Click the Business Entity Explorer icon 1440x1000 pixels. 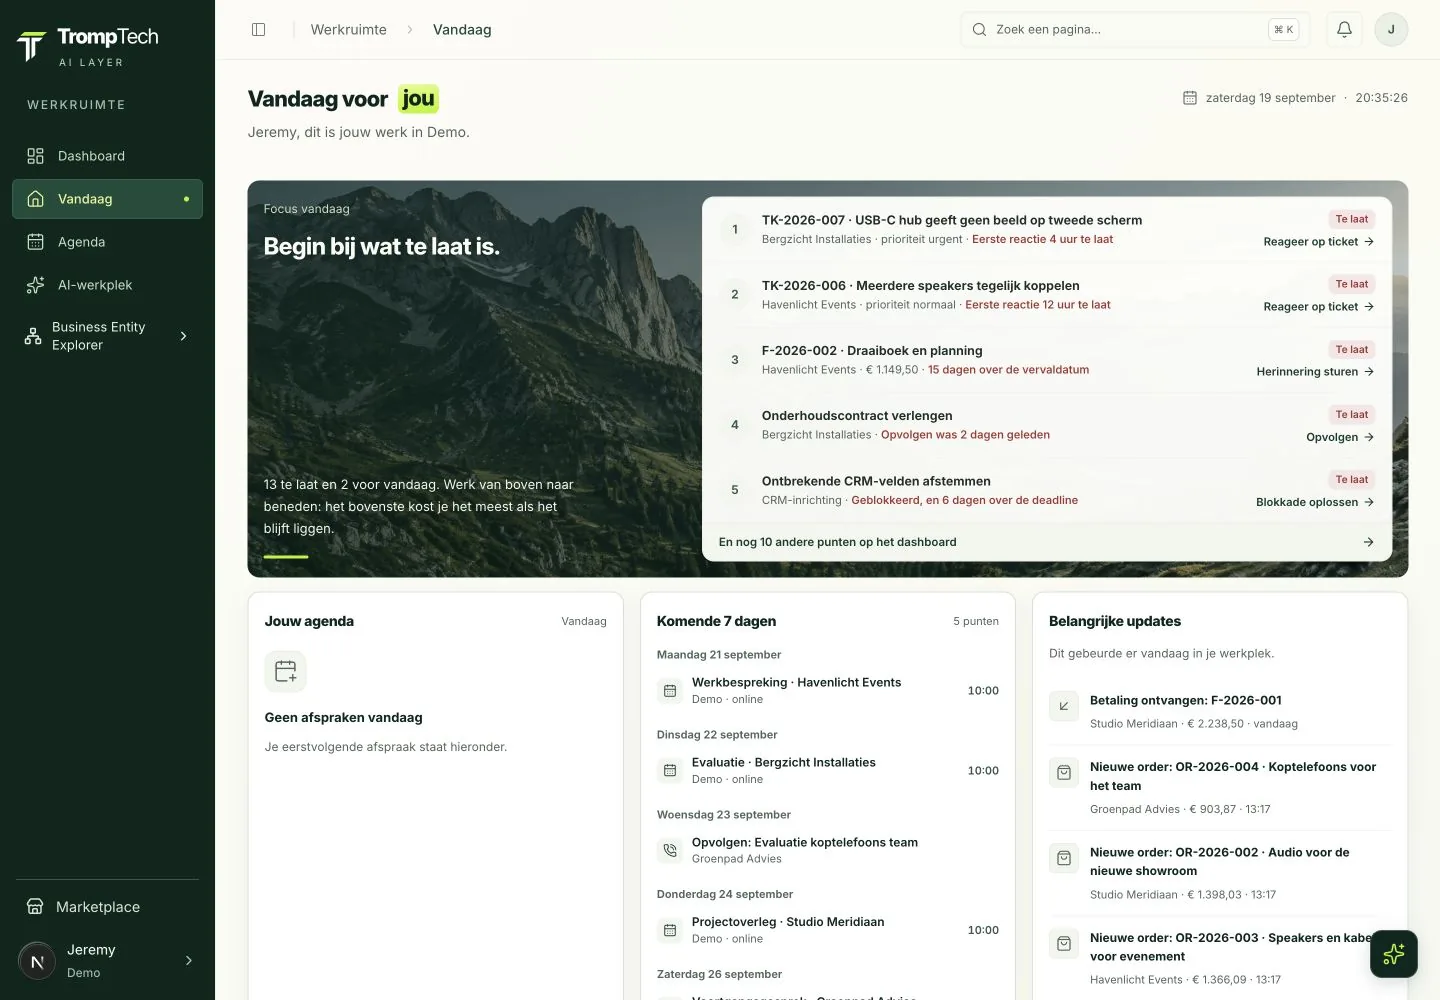click(33, 336)
